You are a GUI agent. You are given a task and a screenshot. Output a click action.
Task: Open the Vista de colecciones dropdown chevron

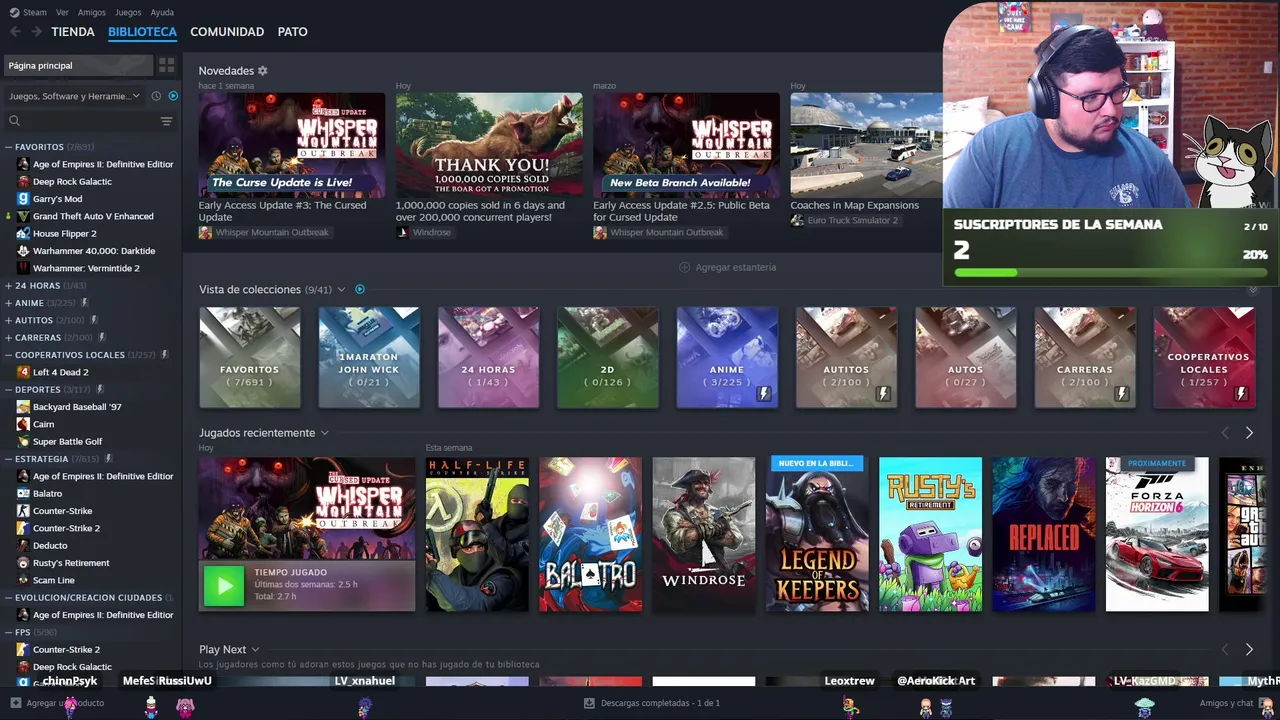pyautogui.click(x=341, y=289)
